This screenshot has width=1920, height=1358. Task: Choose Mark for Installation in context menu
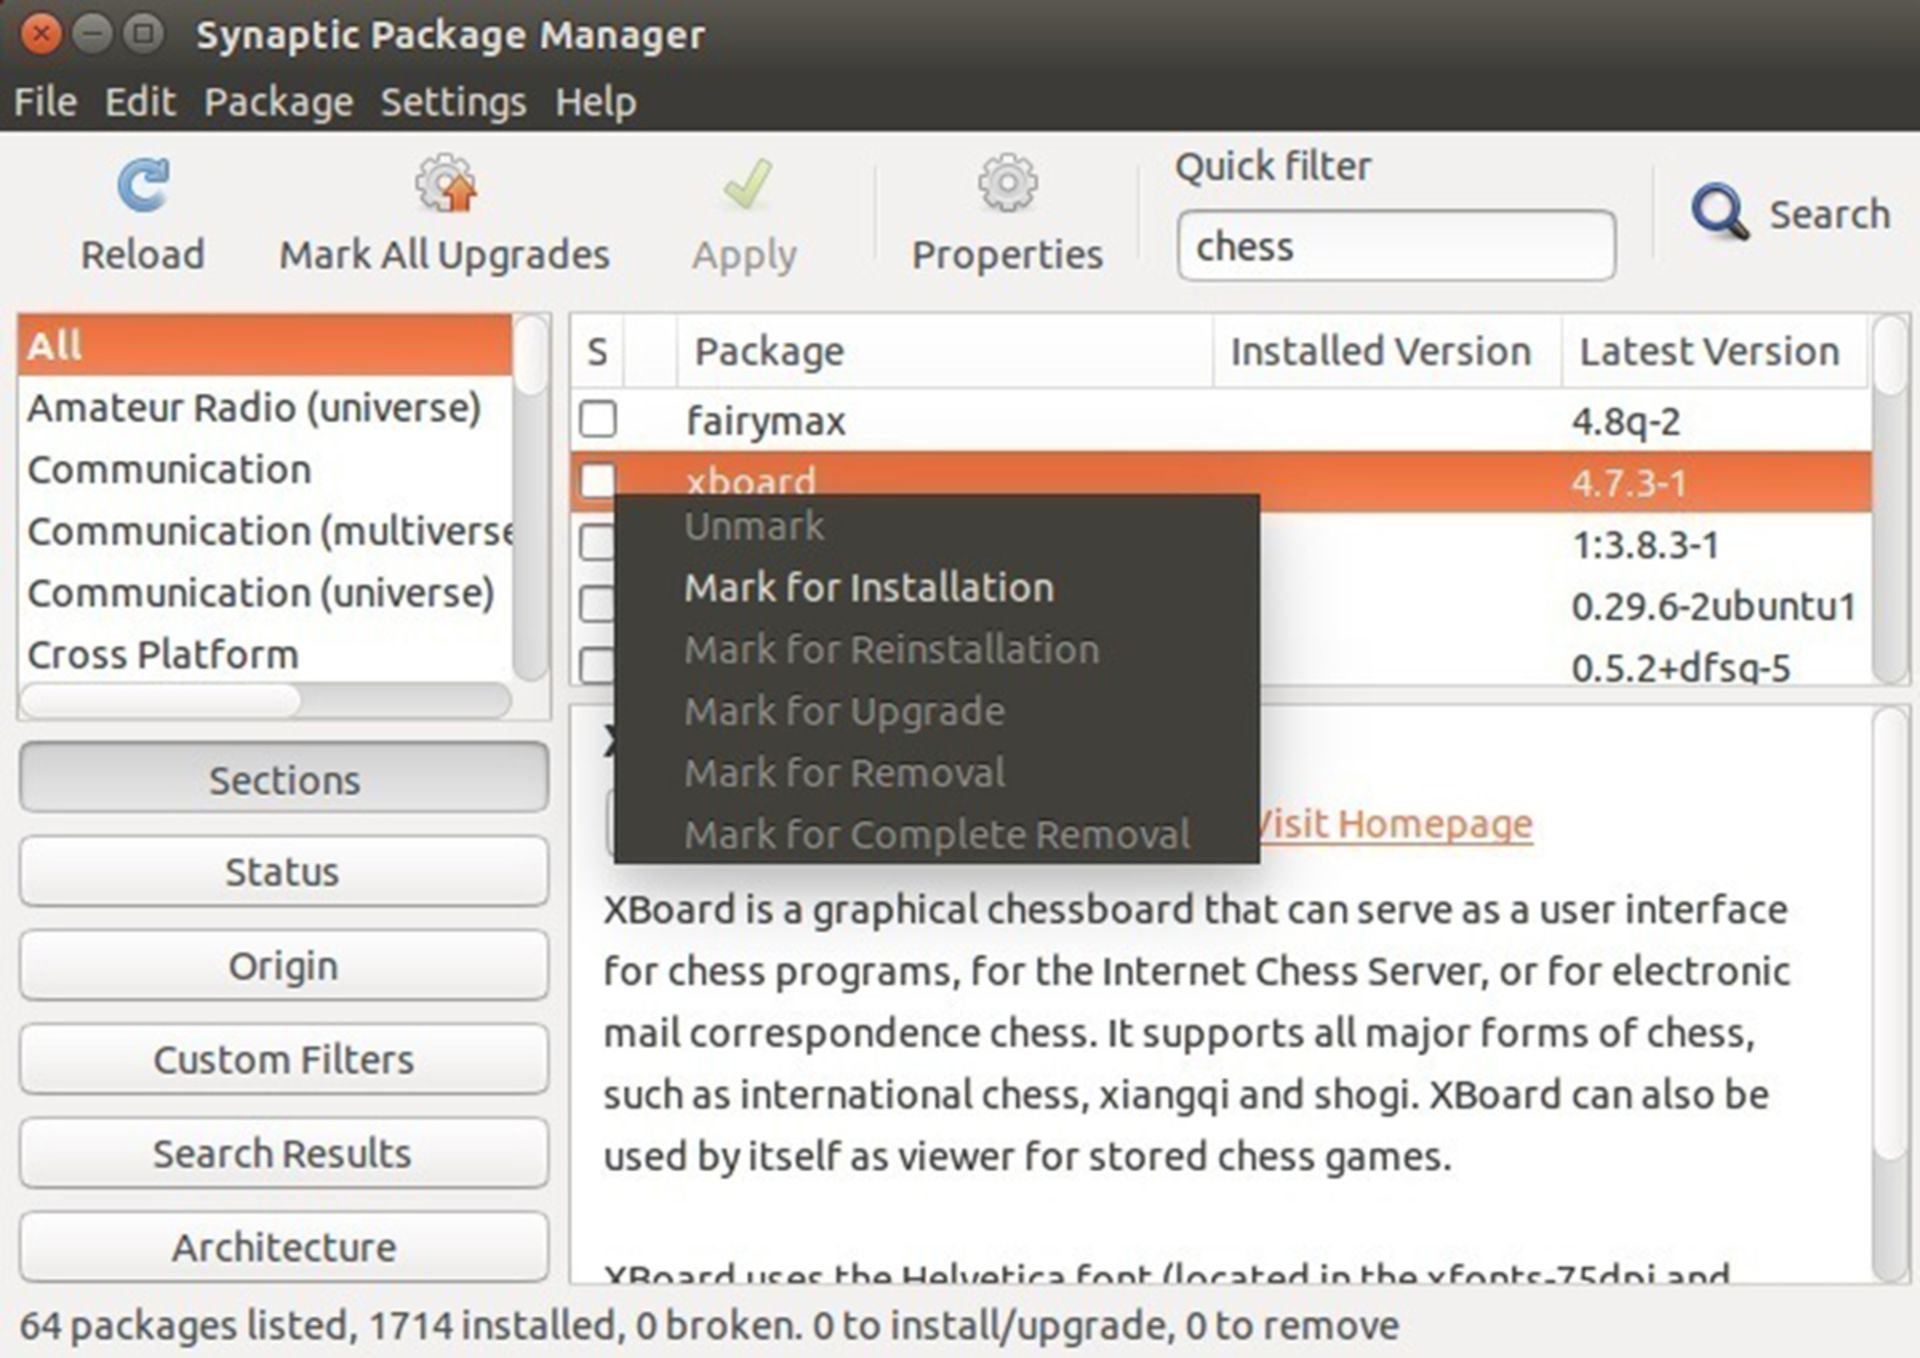pyautogui.click(x=937, y=588)
